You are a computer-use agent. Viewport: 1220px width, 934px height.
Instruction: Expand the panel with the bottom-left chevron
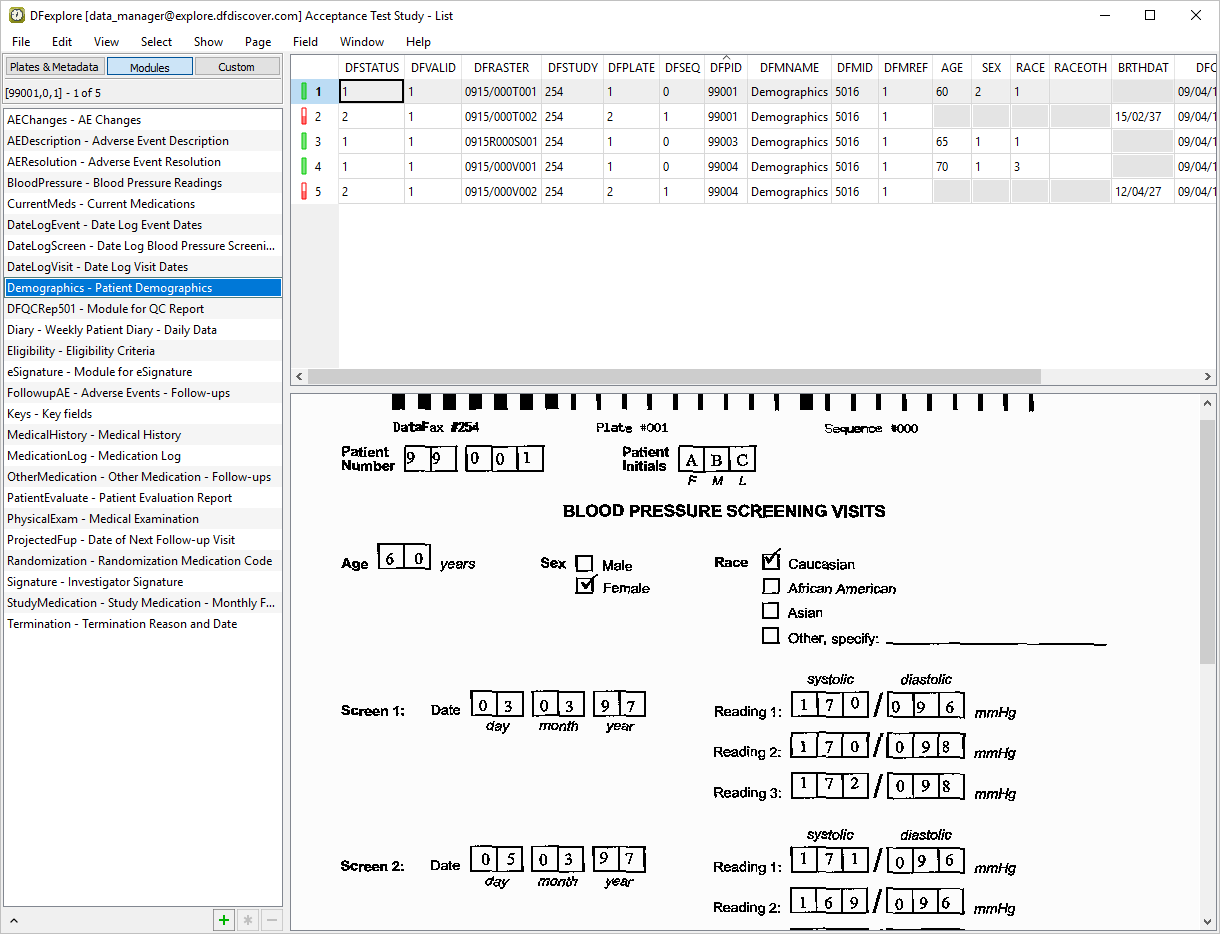pos(14,920)
